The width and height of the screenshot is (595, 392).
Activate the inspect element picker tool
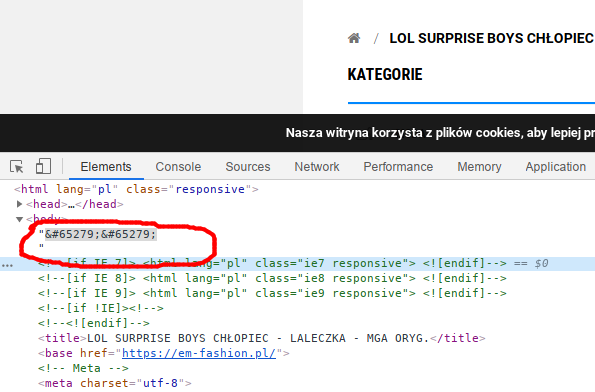tap(17, 167)
